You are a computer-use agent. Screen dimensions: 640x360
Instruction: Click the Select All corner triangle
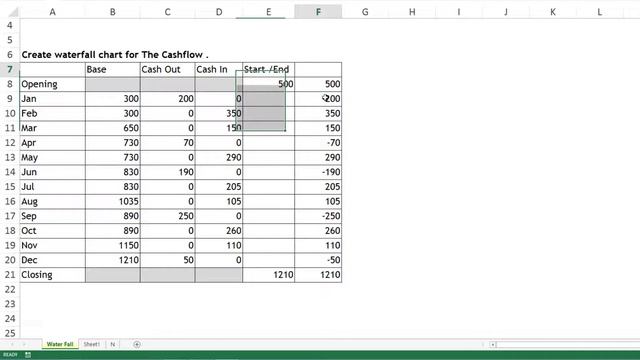point(13,12)
